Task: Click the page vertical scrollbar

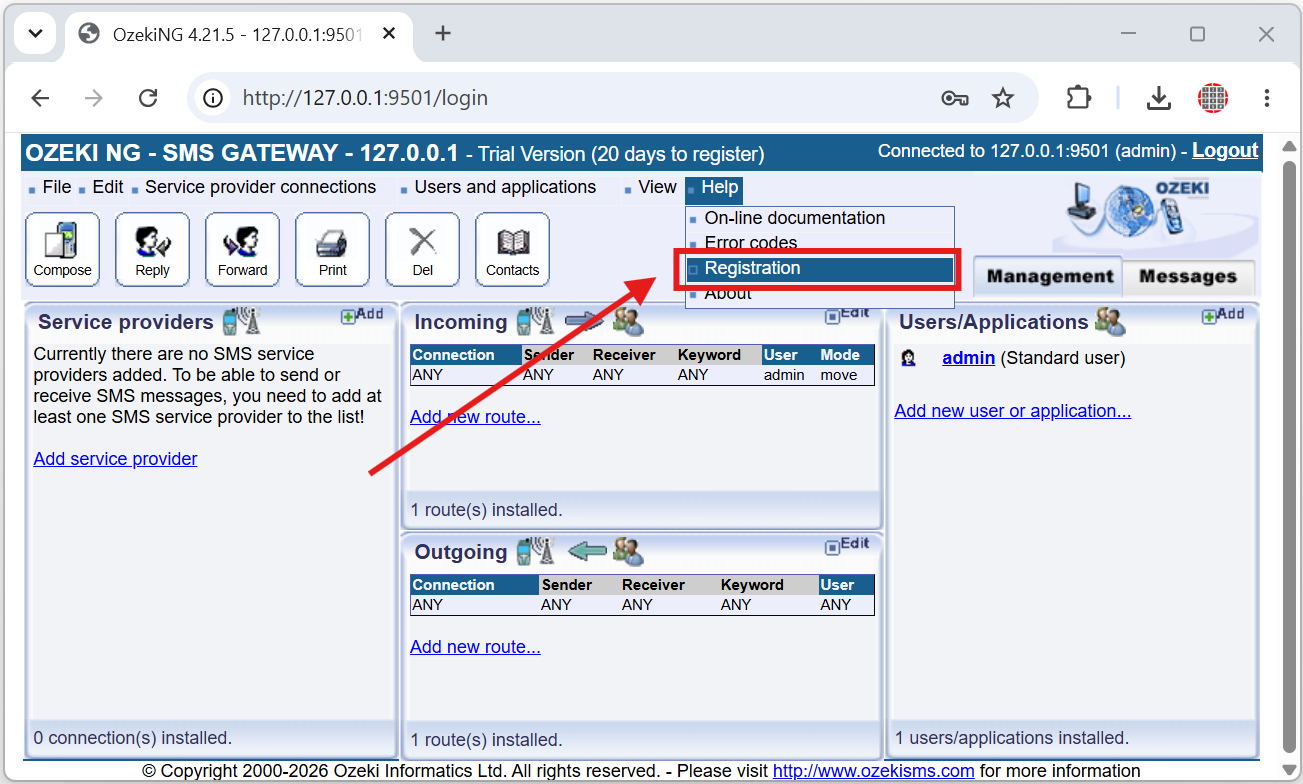Action: (x=1290, y=455)
